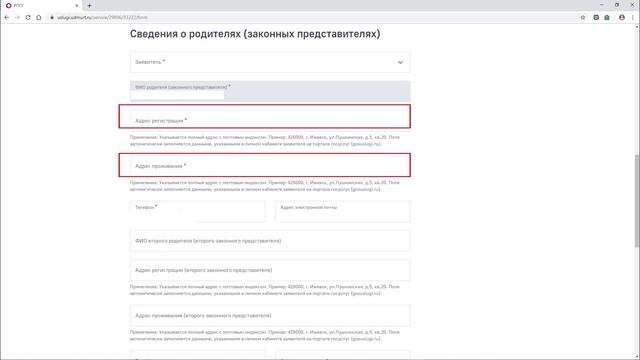Open the browser home page

point(39,18)
